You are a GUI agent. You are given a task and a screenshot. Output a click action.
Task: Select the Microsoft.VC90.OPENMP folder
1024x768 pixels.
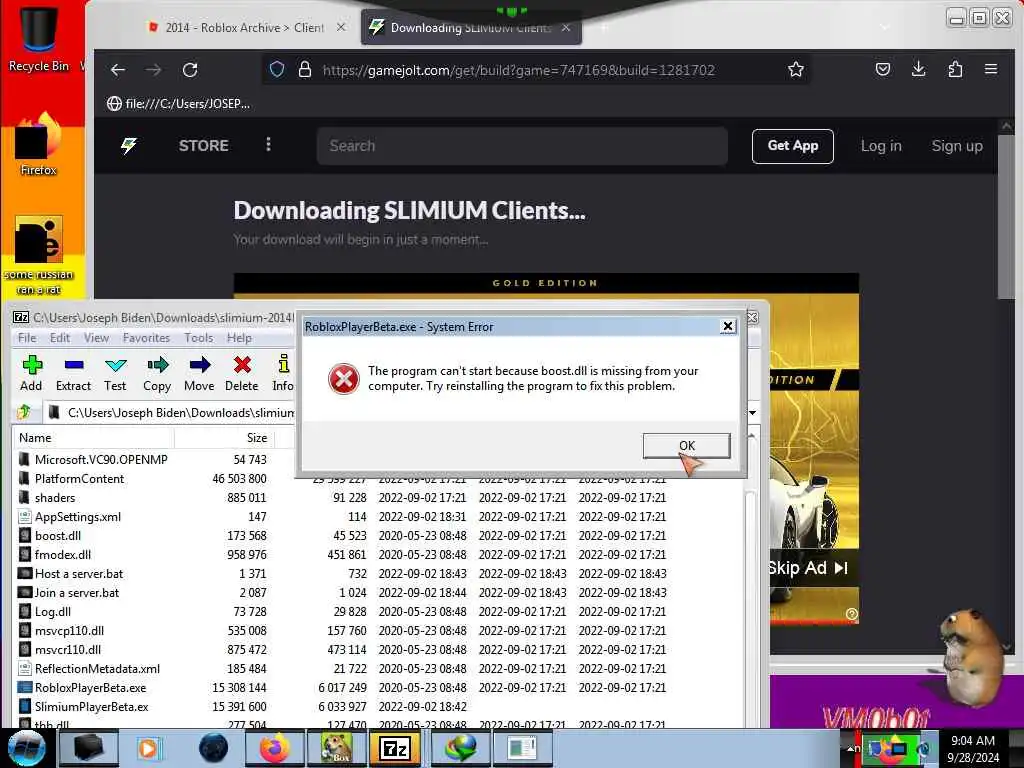(101, 460)
